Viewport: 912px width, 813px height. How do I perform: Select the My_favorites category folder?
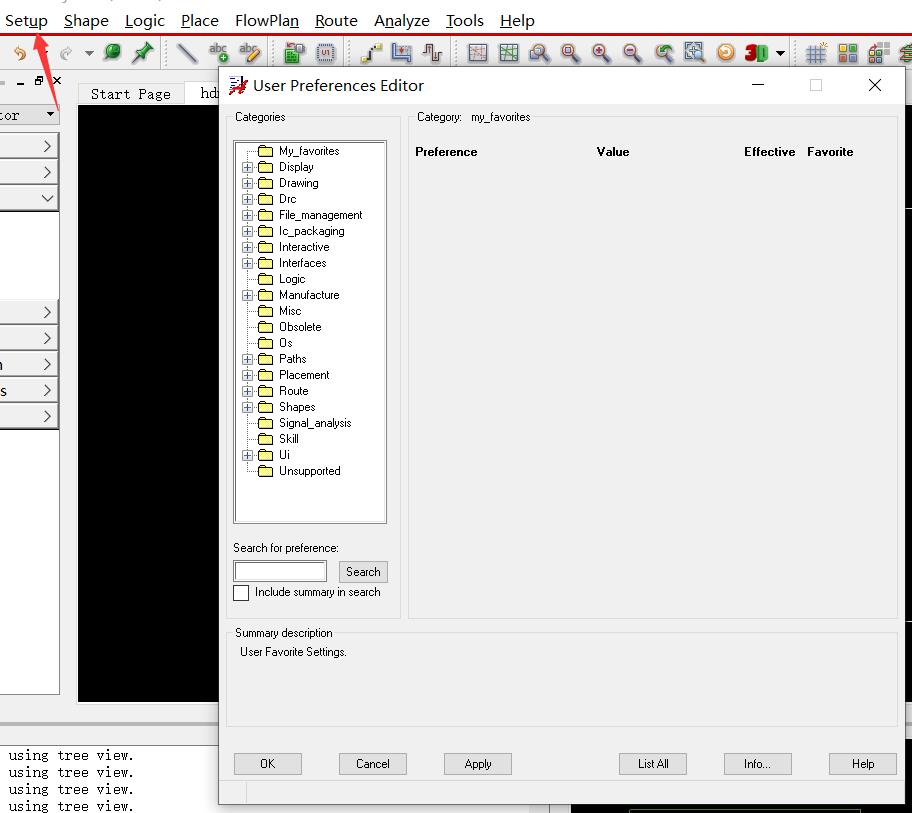tap(298, 151)
